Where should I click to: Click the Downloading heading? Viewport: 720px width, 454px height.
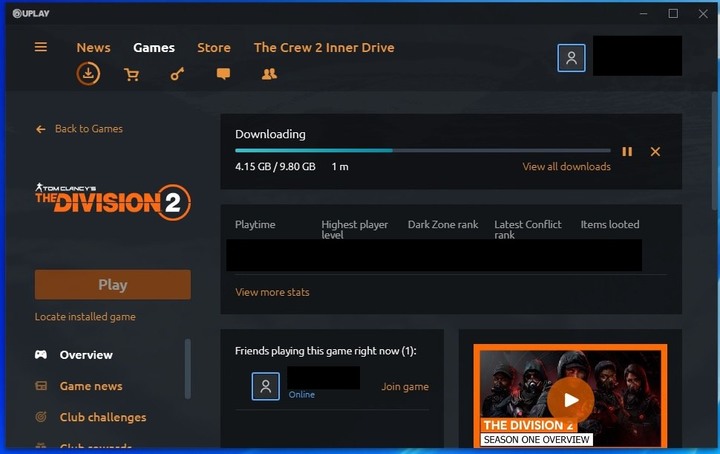270,135
